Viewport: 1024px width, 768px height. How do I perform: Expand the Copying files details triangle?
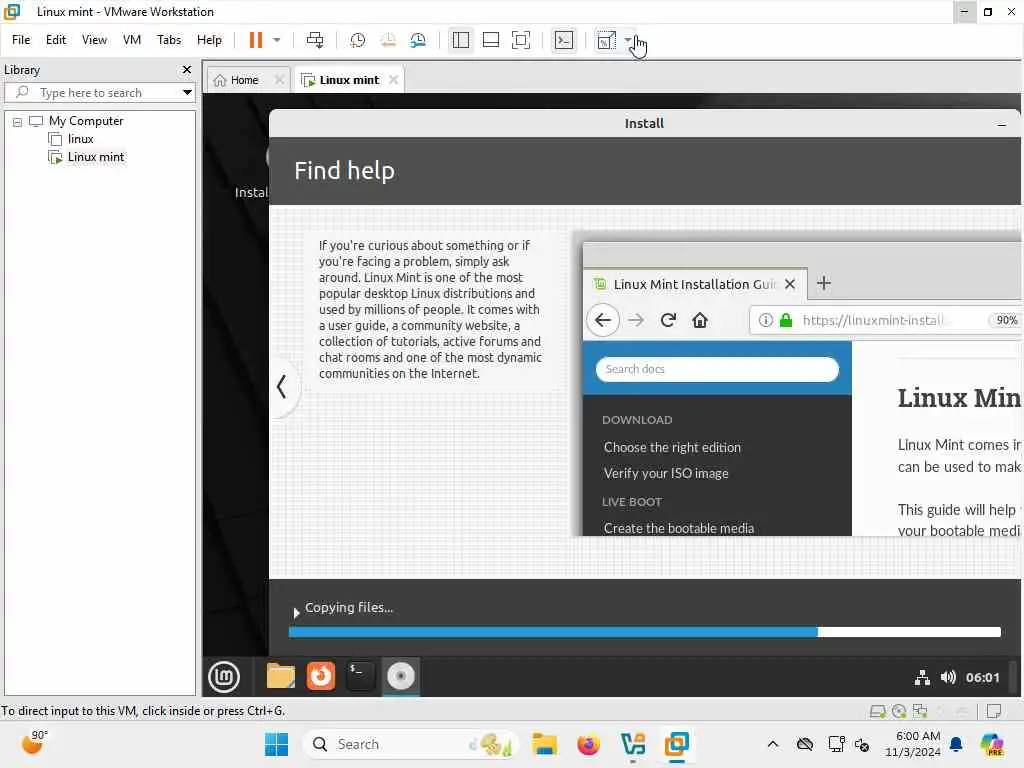click(296, 613)
